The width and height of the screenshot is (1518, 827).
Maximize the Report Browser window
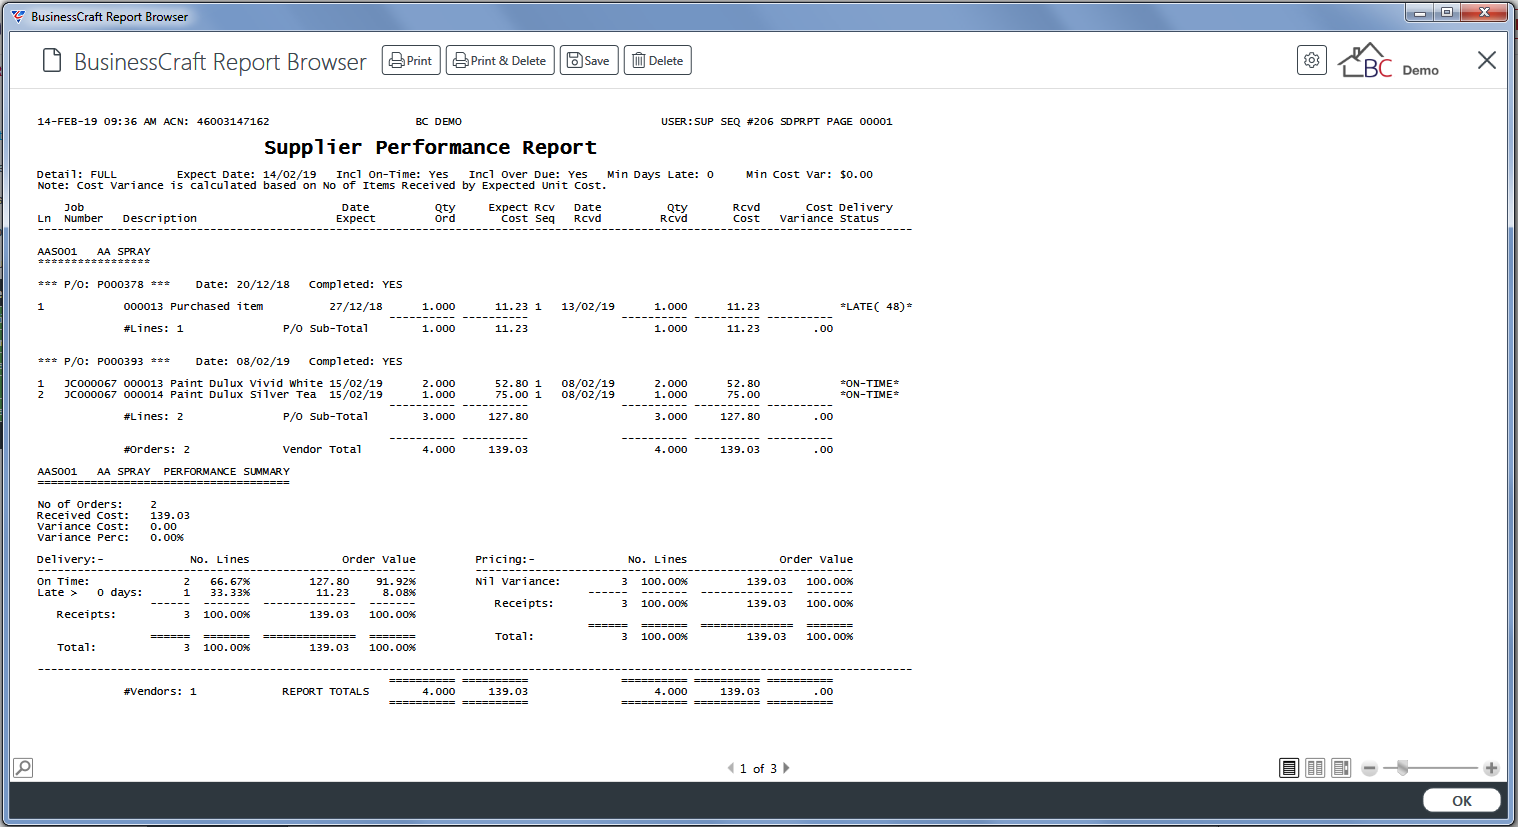(1447, 12)
